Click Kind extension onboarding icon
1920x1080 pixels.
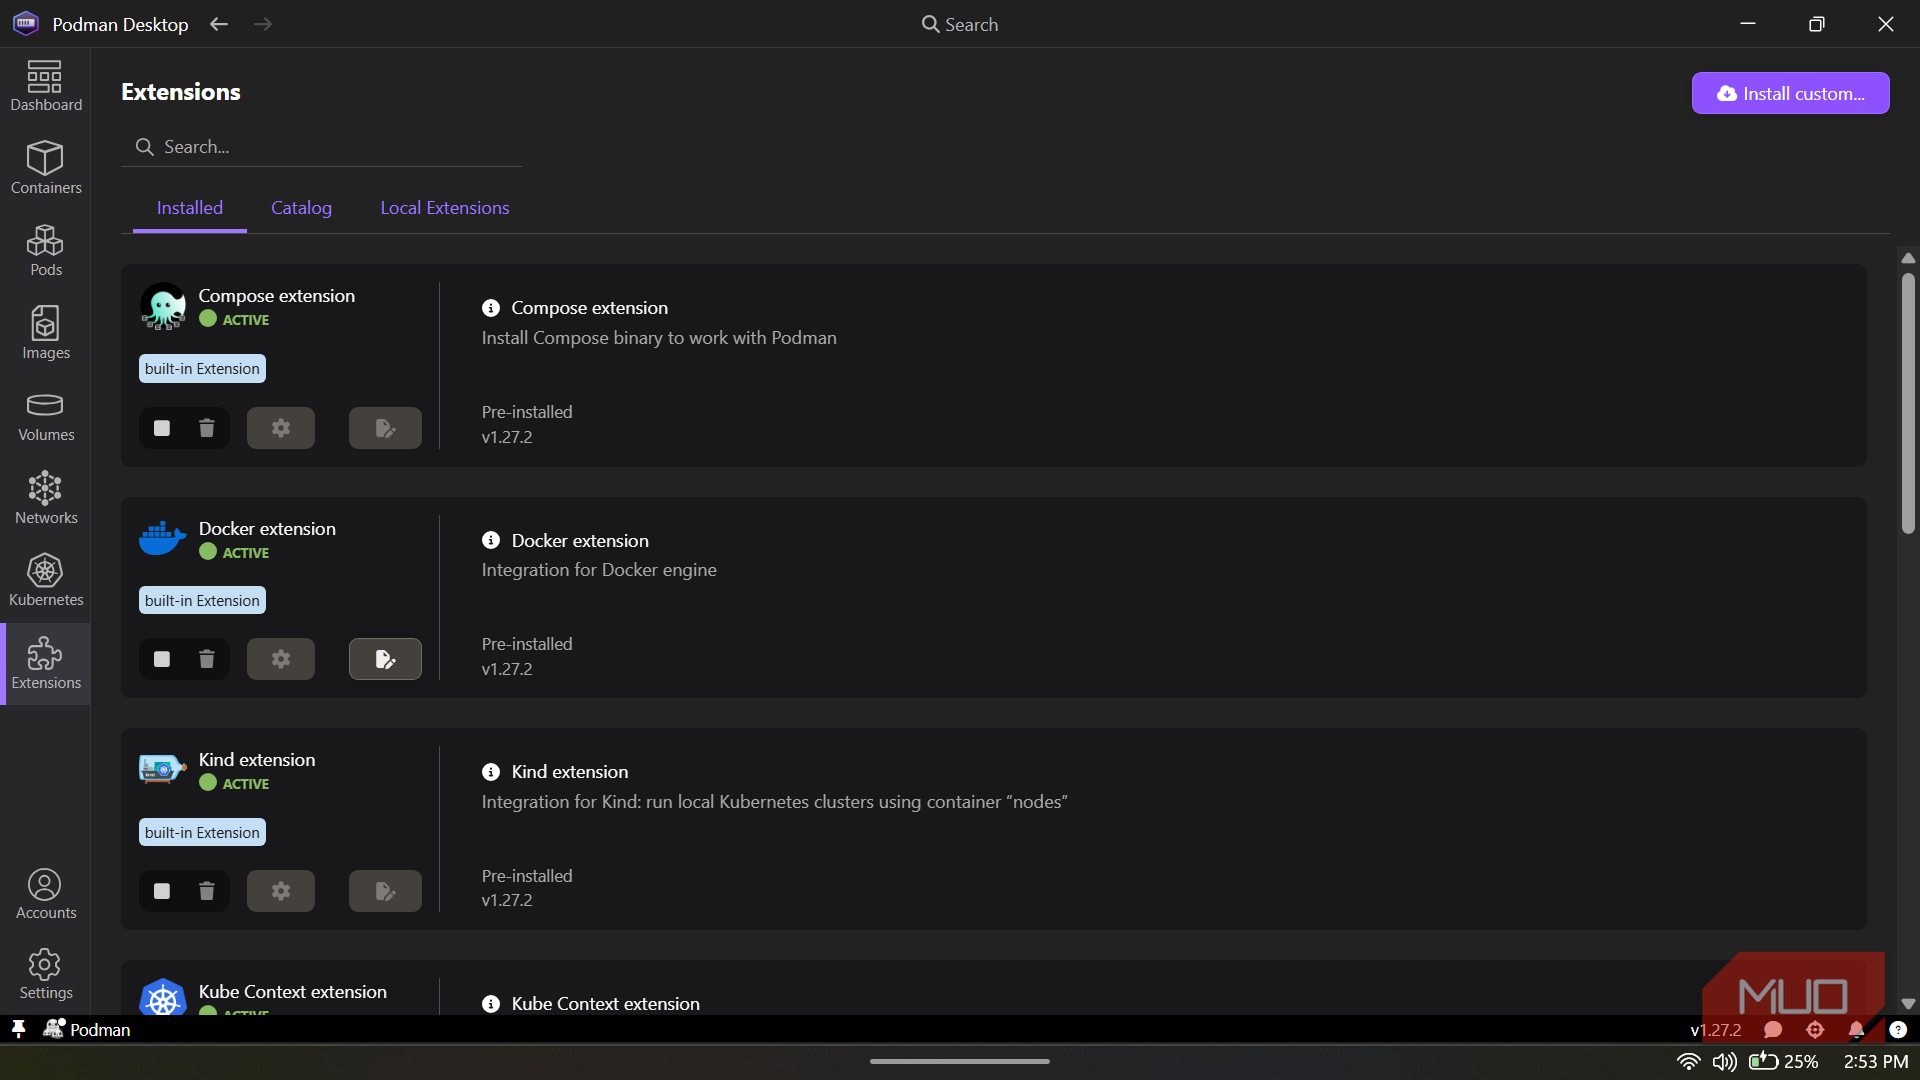385,891
